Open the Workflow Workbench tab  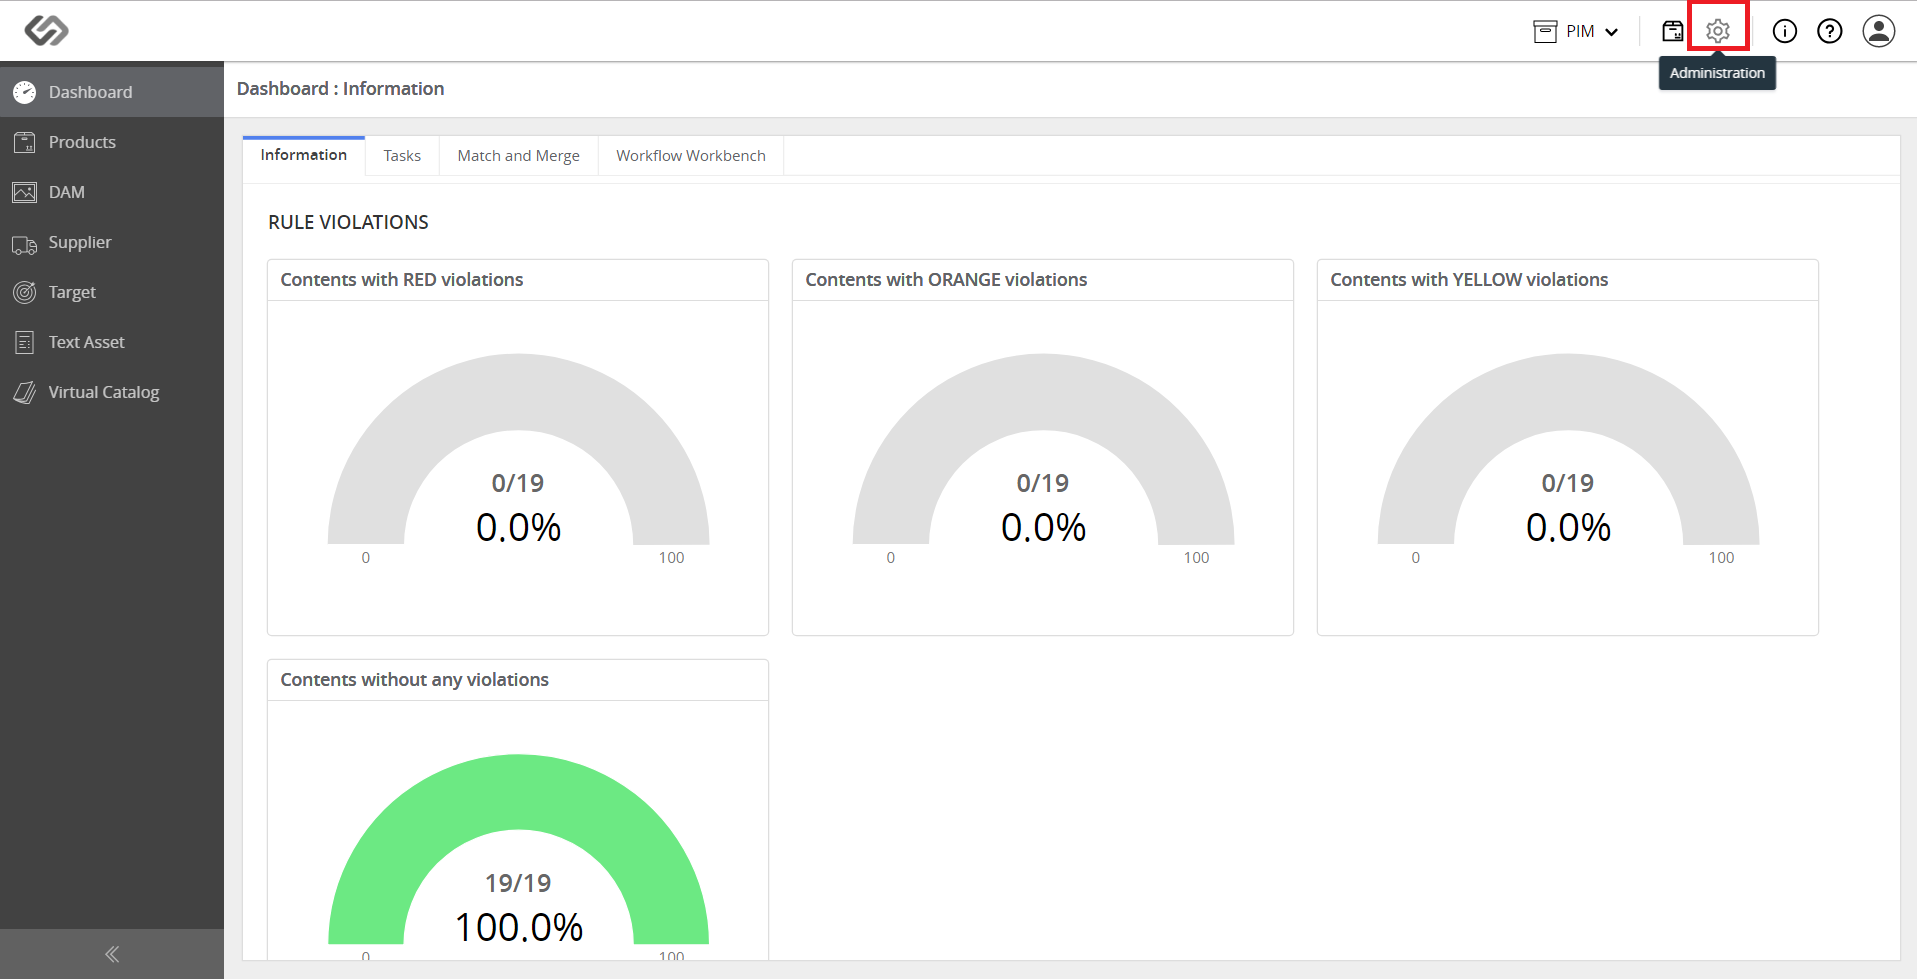click(691, 156)
